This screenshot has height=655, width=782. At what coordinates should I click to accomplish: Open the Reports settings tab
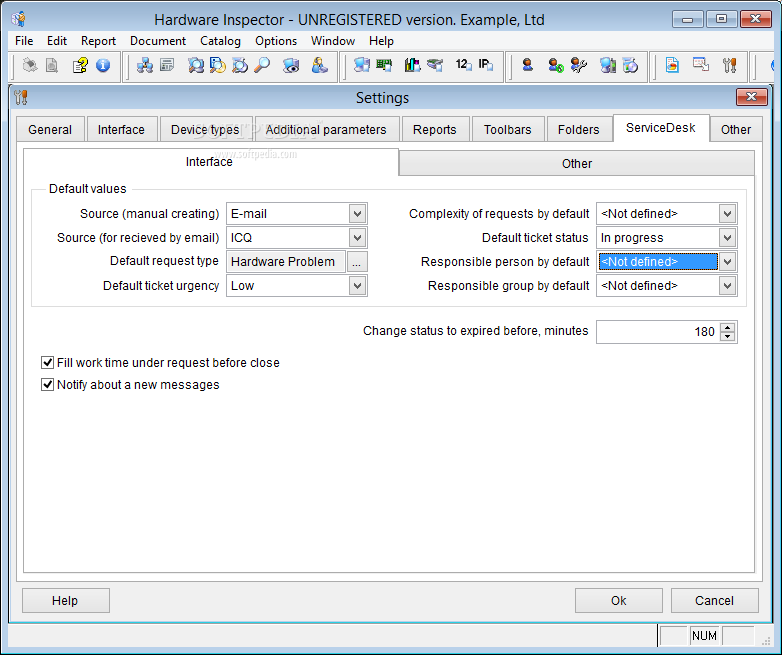435,130
